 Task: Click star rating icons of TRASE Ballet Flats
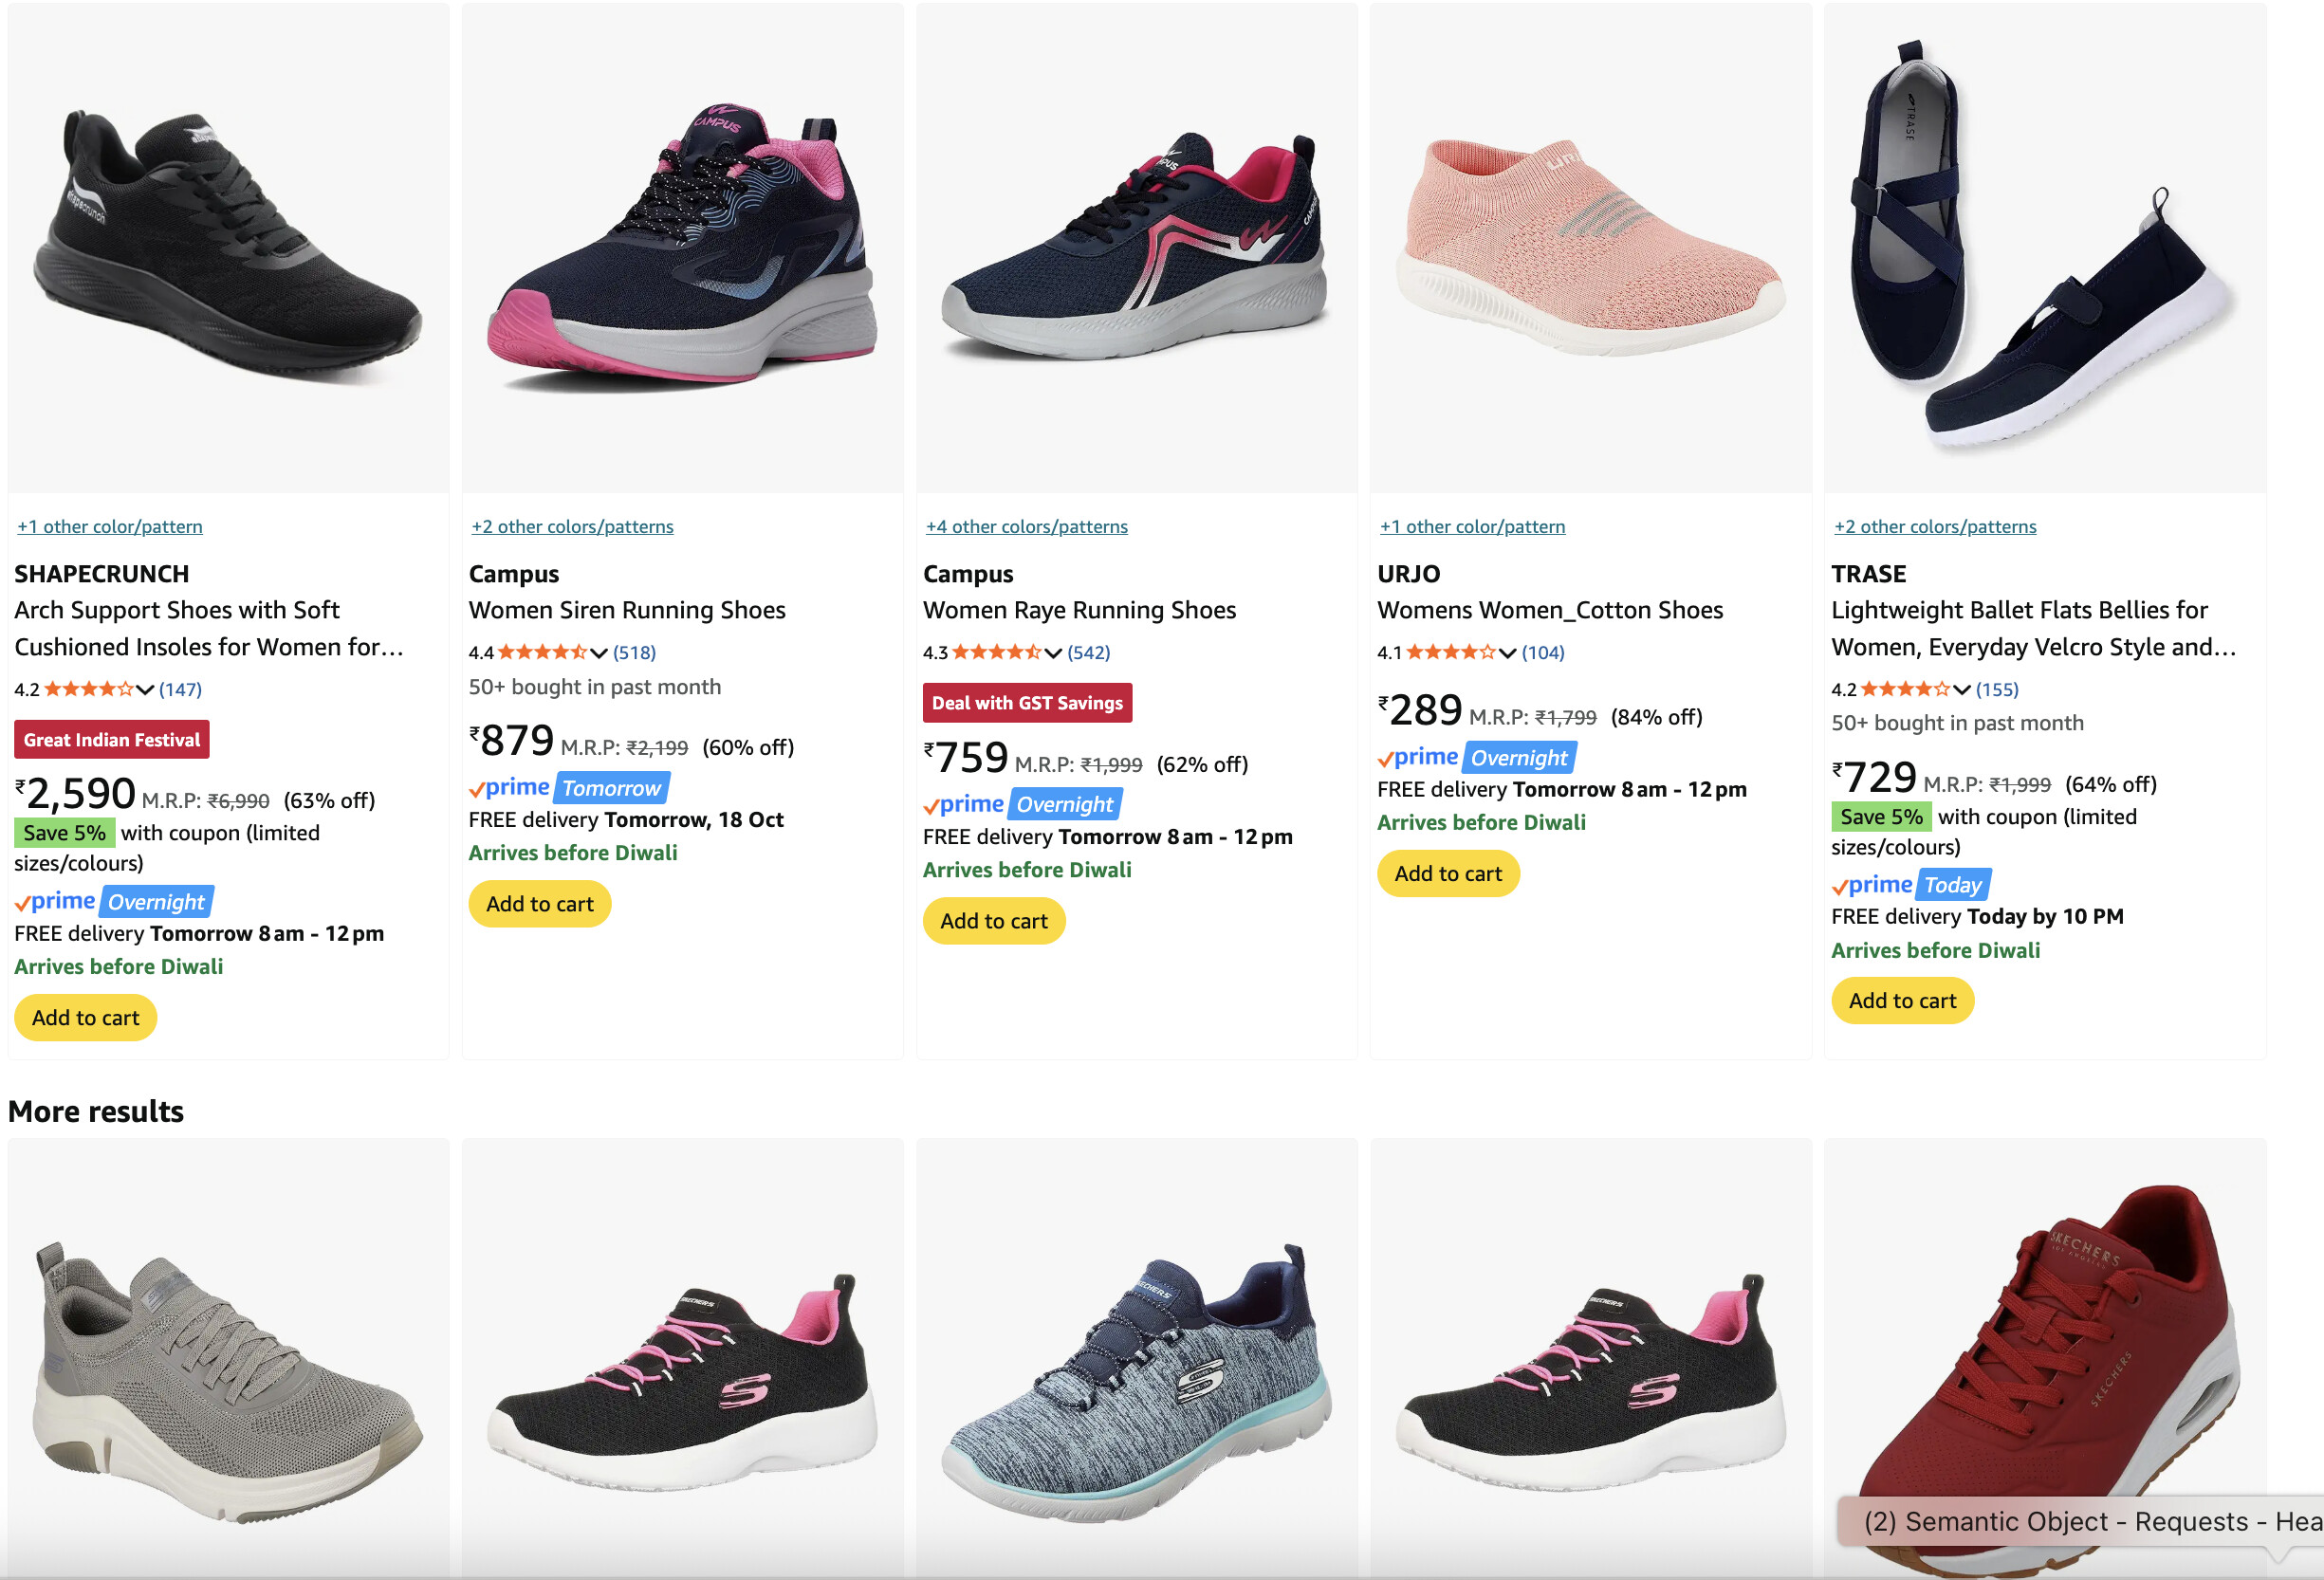(x=1905, y=690)
